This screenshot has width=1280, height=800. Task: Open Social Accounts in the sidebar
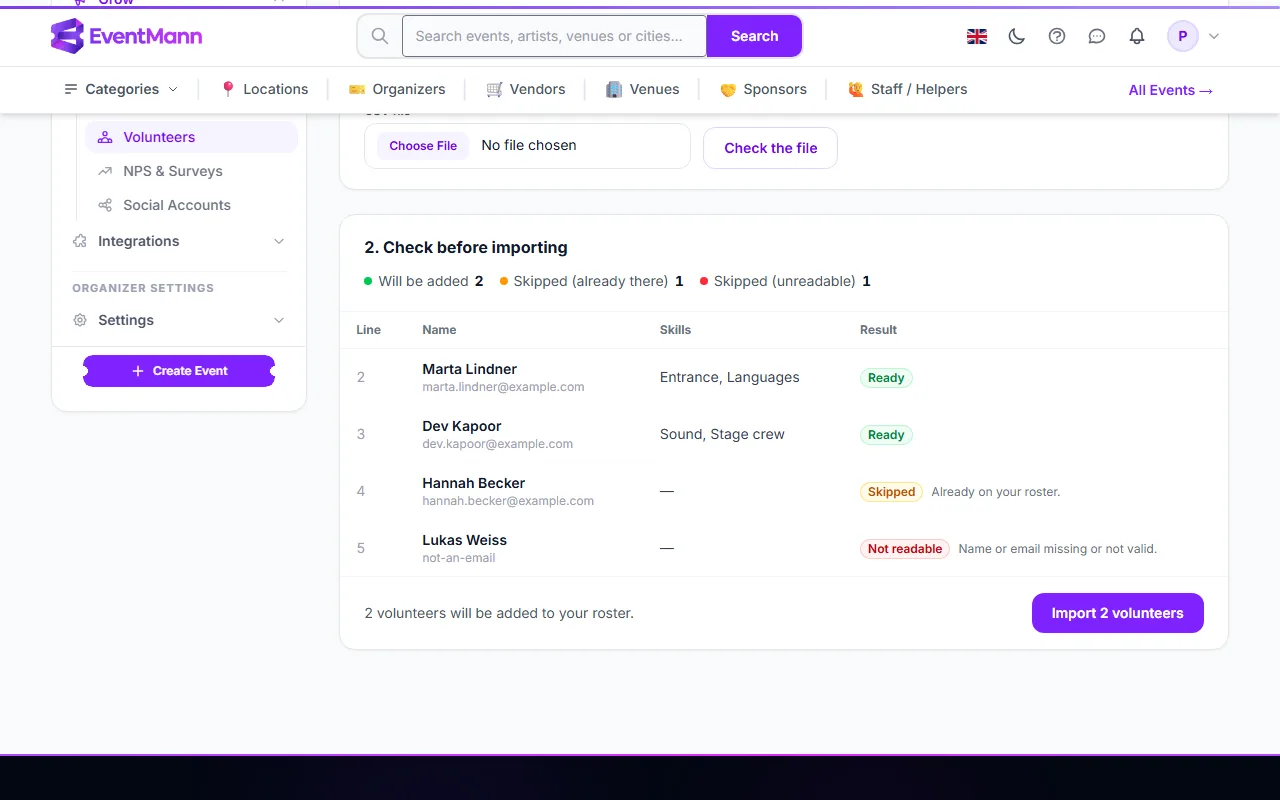coord(191,205)
